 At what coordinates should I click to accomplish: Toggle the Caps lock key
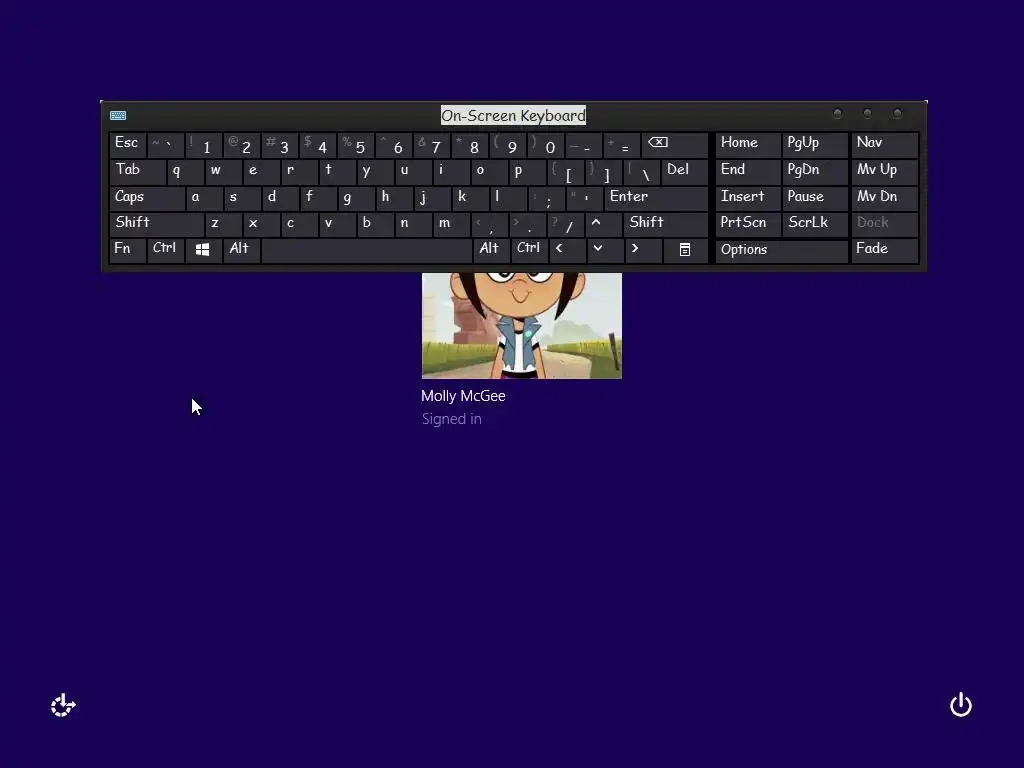coord(147,197)
